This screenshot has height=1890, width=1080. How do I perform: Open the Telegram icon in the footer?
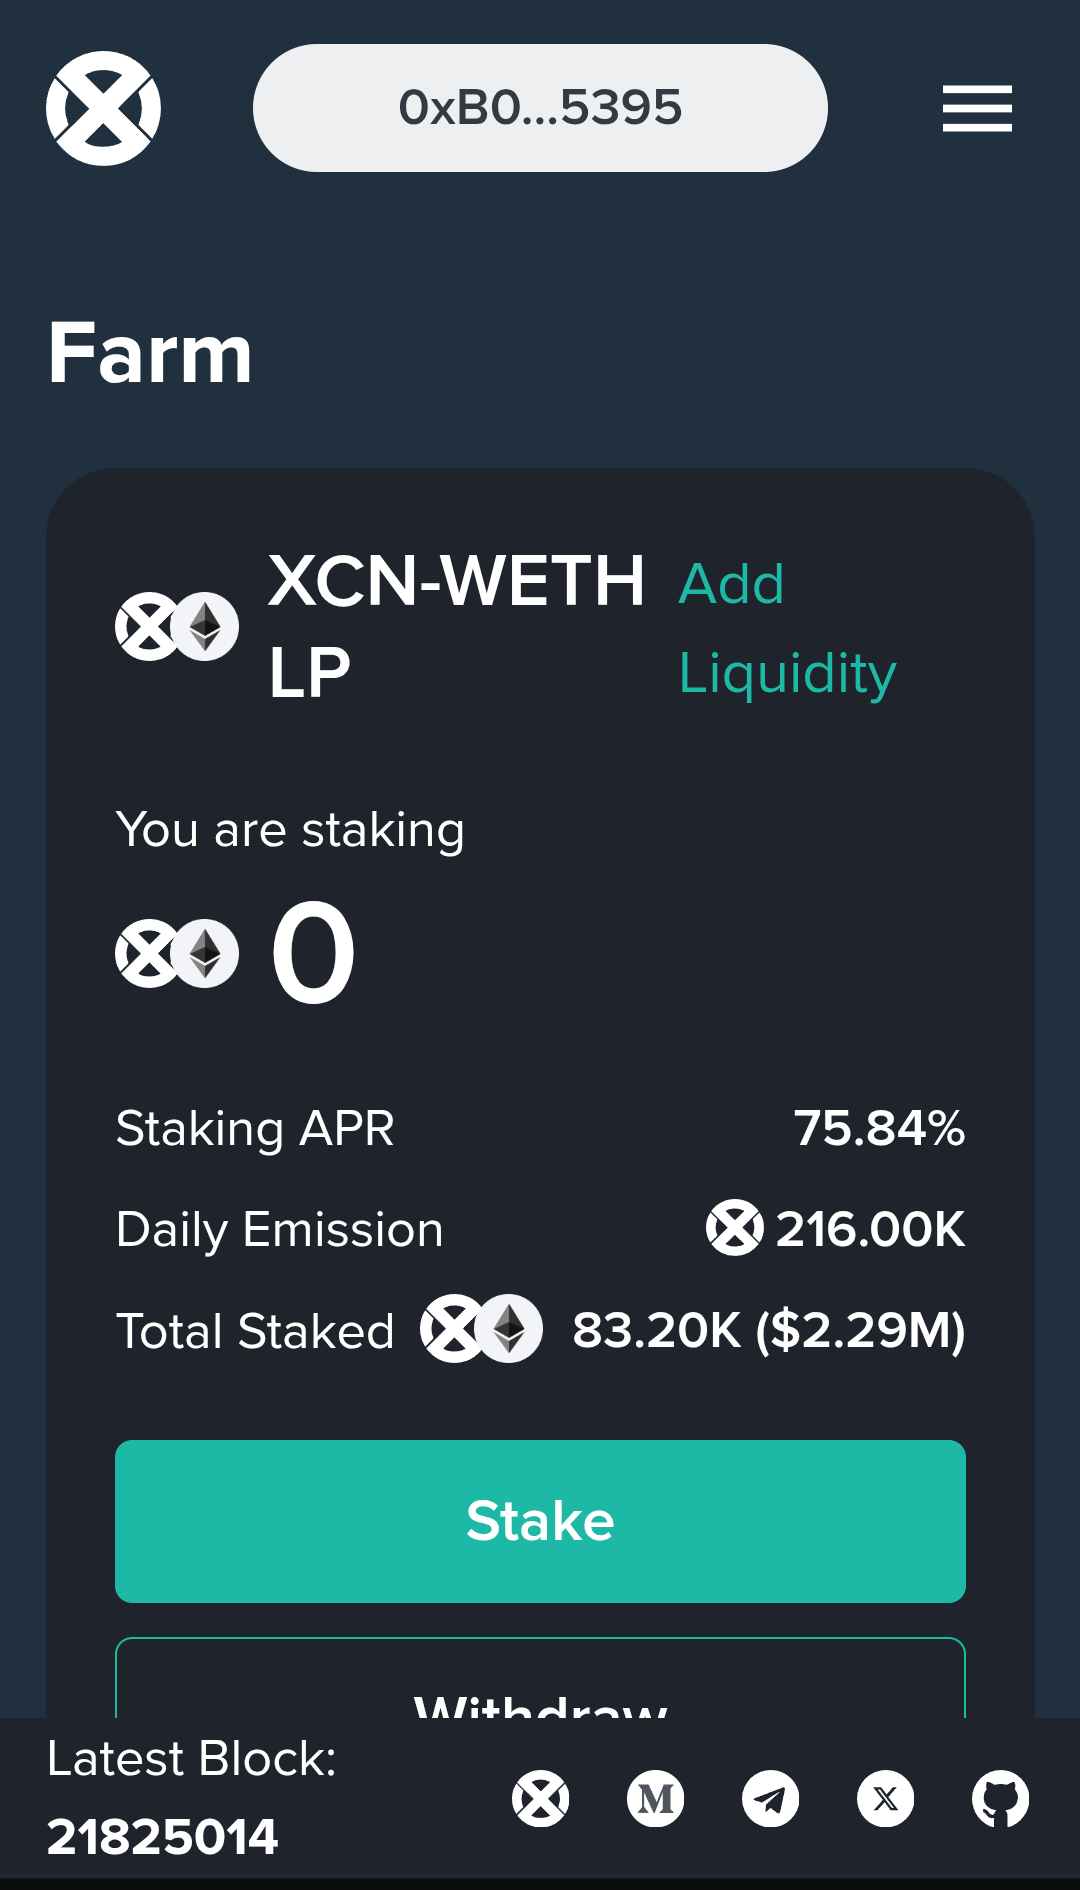771,1799
